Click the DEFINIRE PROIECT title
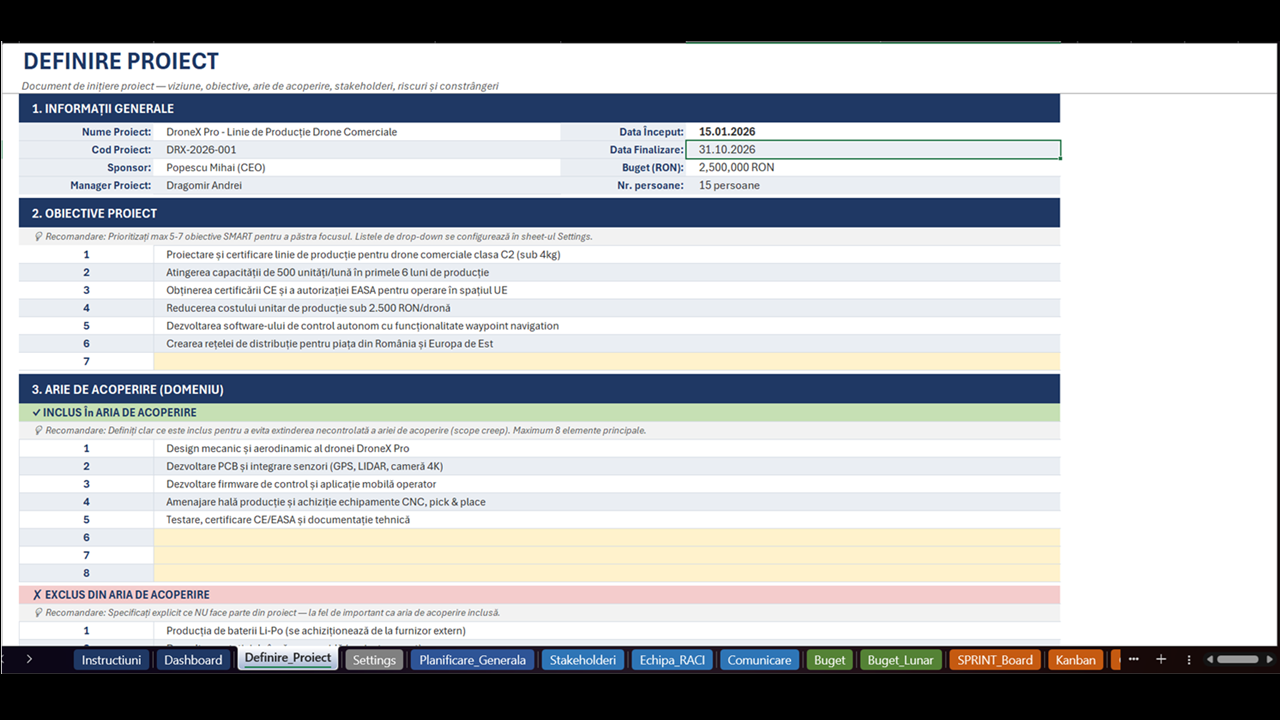The height and width of the screenshot is (720, 1280). (121, 61)
